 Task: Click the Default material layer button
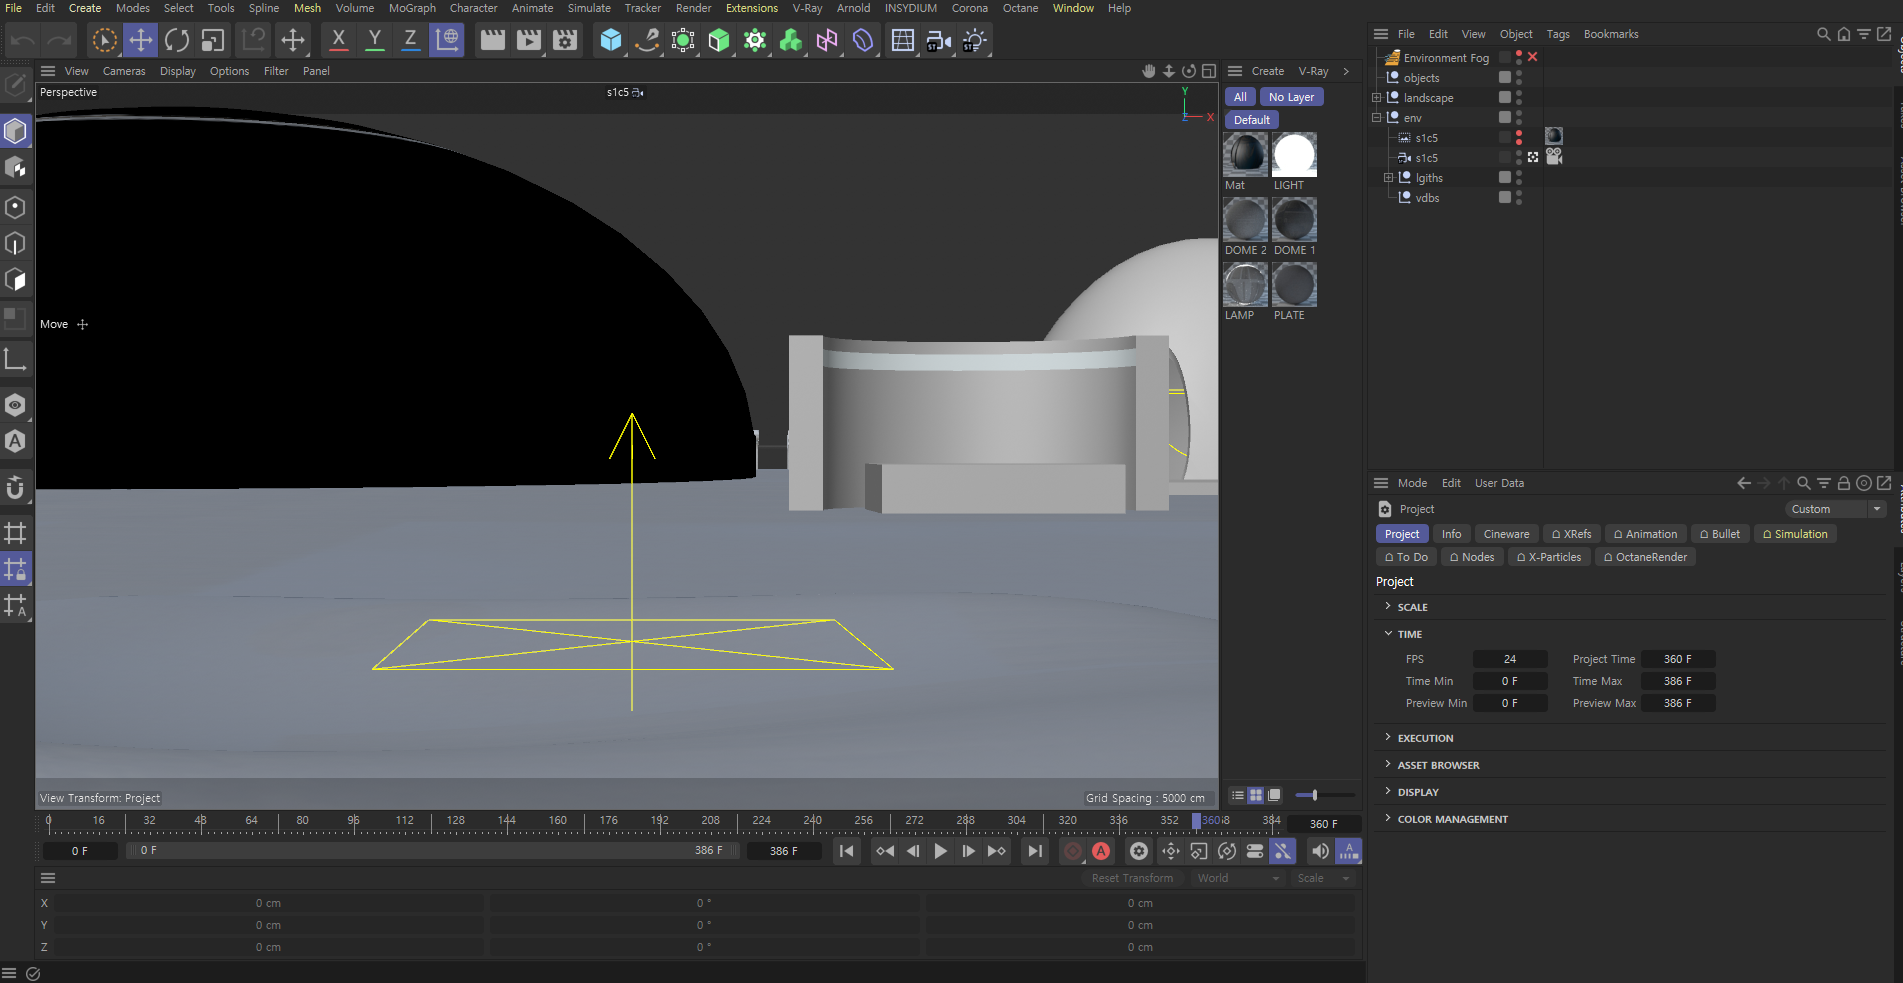click(x=1251, y=120)
